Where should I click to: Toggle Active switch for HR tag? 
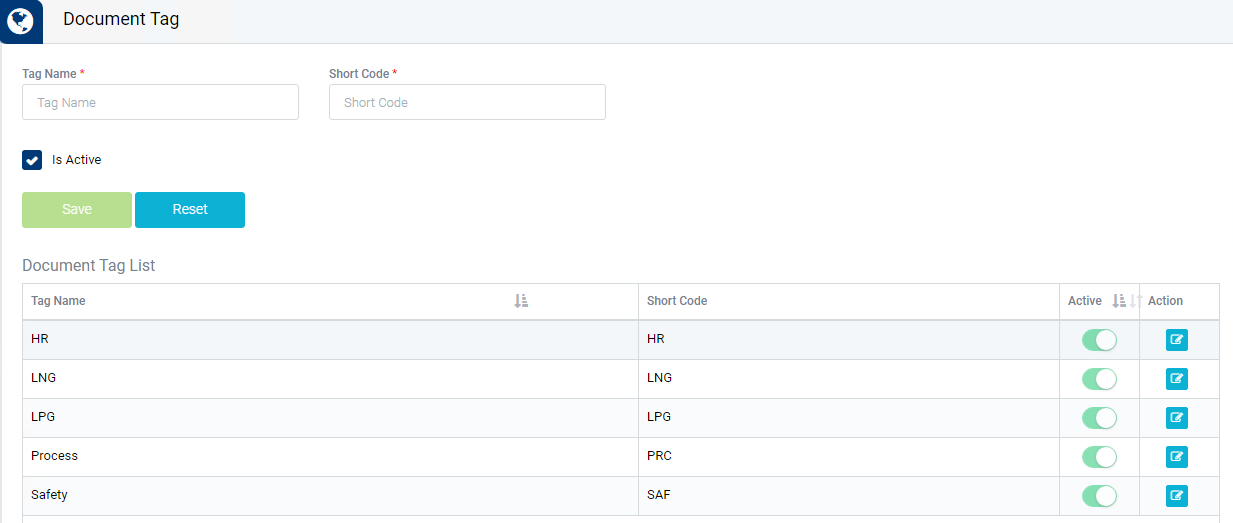click(x=1099, y=340)
